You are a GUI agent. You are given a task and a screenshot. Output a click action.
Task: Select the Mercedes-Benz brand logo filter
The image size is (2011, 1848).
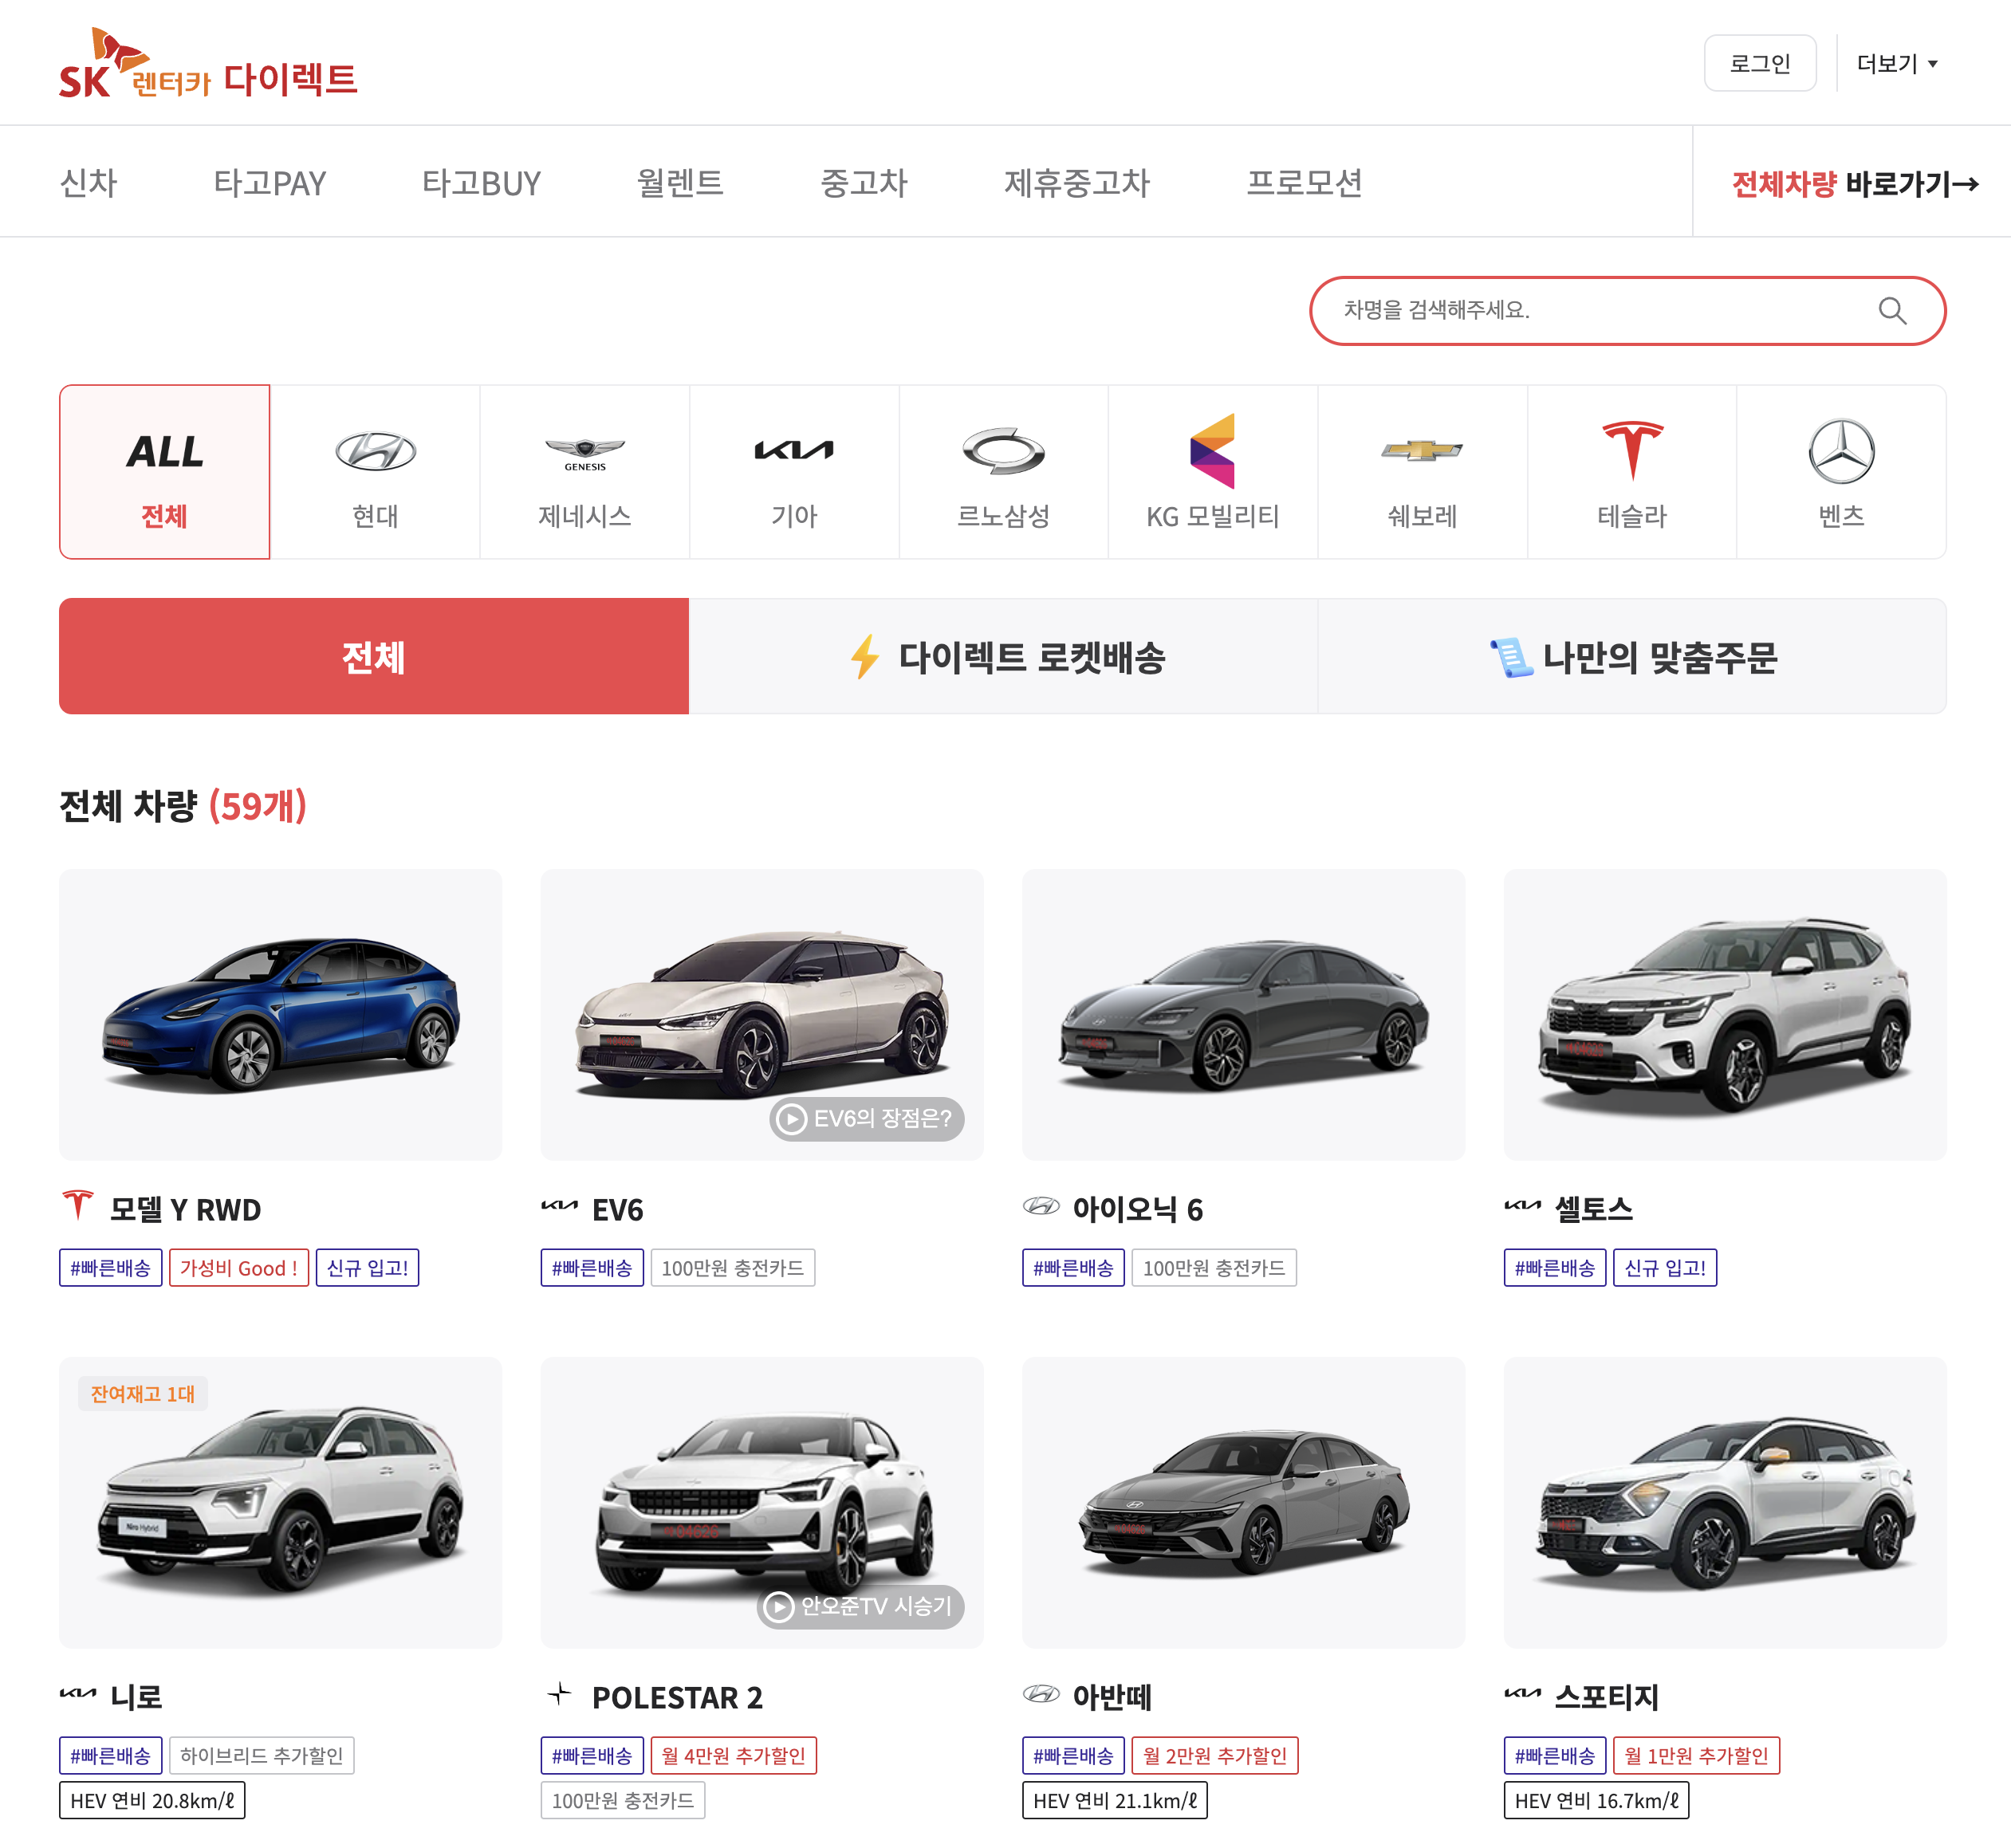1841,452
